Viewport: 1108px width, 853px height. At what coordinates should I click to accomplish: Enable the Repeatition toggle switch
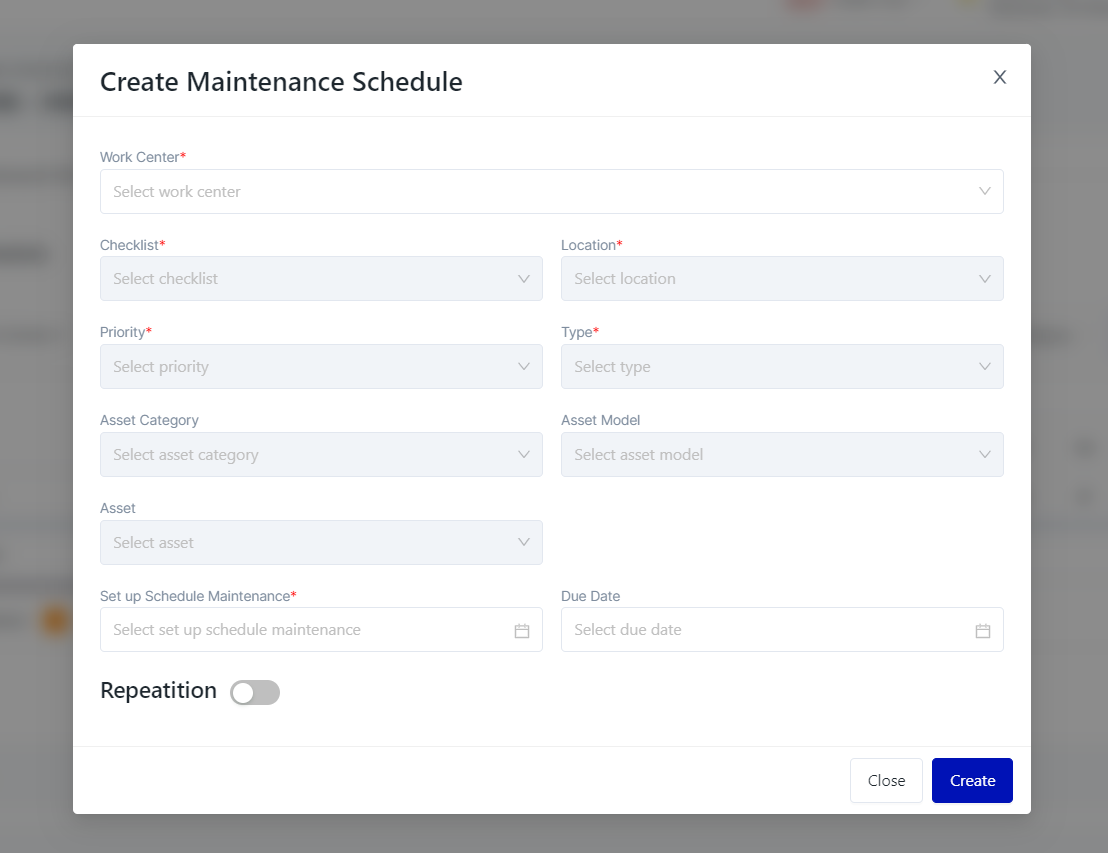(x=255, y=692)
